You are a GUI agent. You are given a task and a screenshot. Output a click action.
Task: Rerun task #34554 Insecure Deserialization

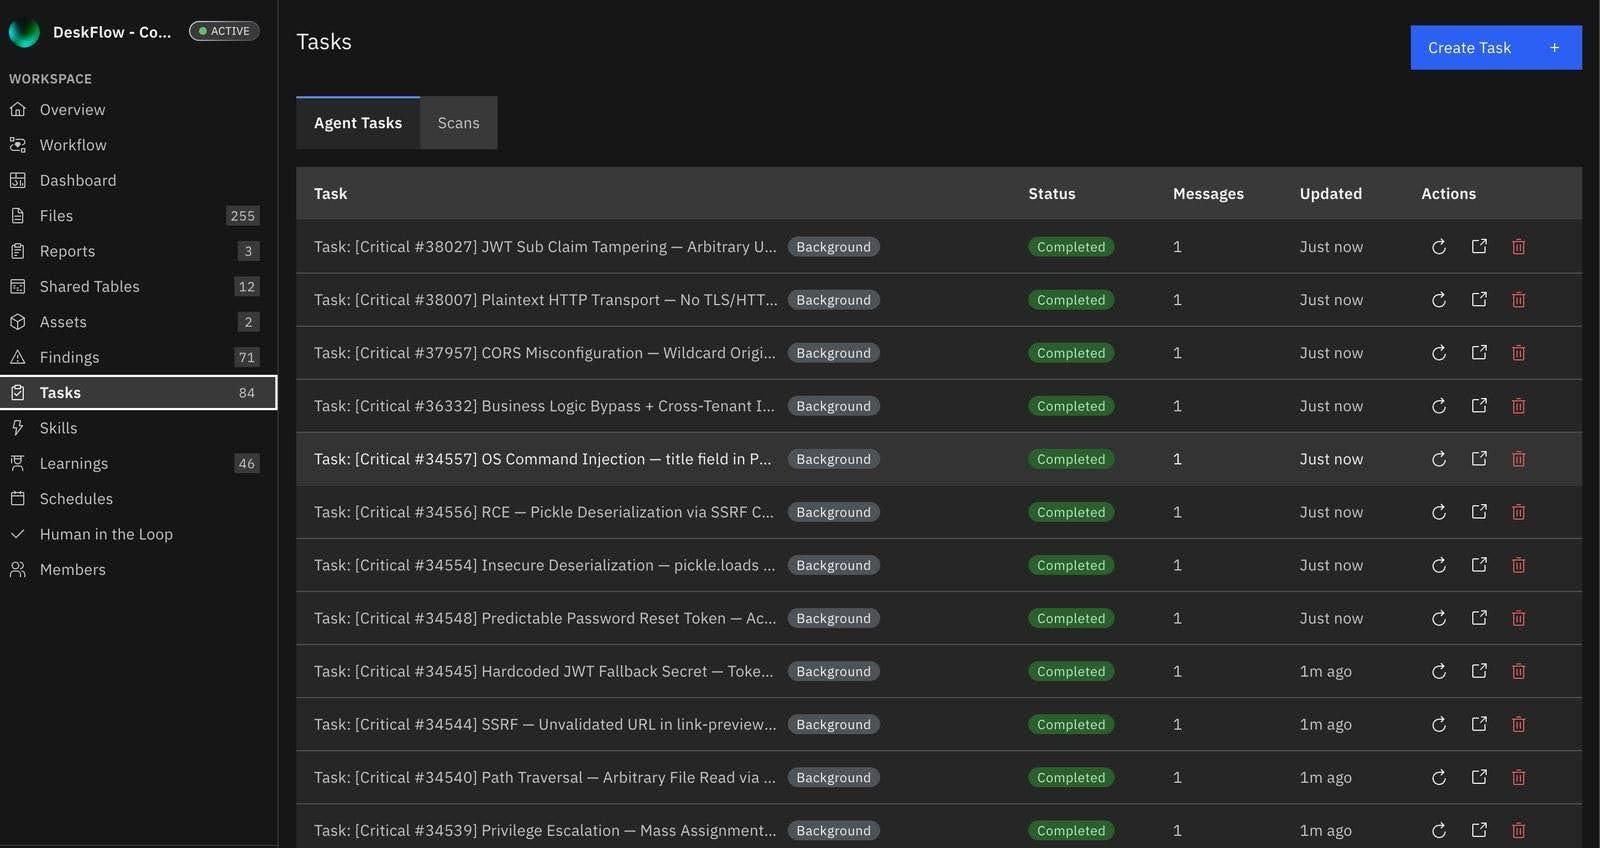1438,564
